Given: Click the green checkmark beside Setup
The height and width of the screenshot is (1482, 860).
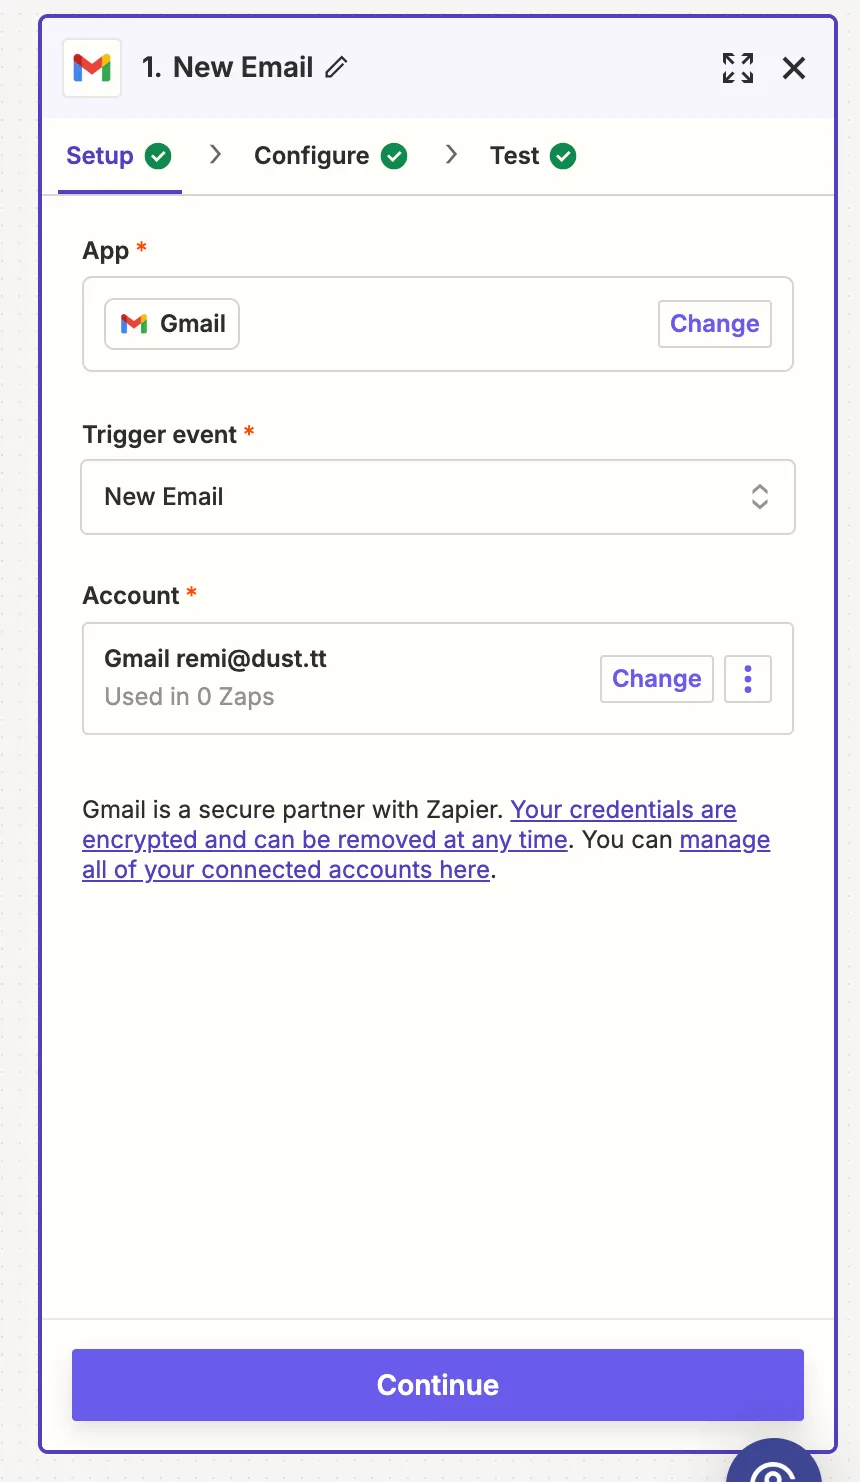Looking at the screenshot, I should [158, 156].
